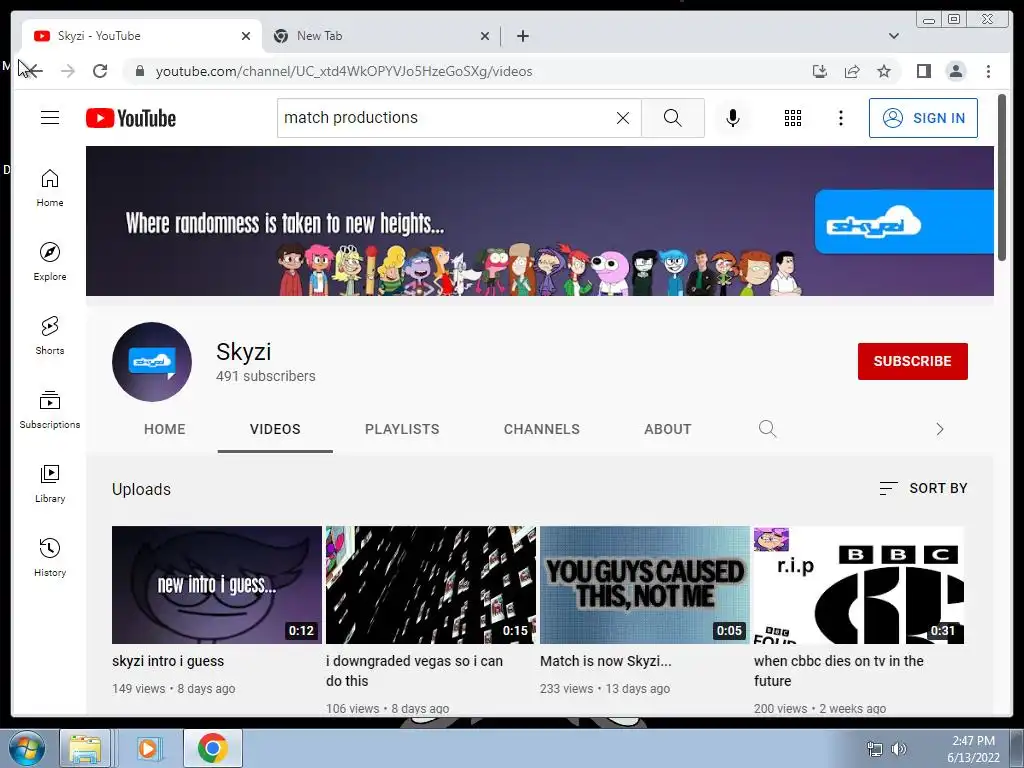Click the BBC r.i.p thumbnail
The image size is (1024, 768).
tap(859, 584)
